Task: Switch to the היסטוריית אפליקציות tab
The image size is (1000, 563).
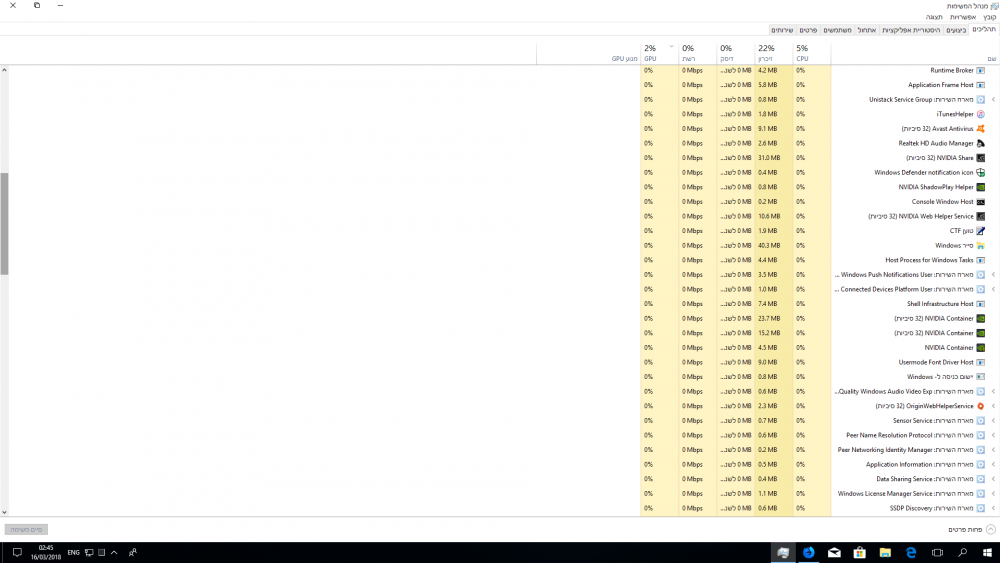Action: tap(911, 30)
